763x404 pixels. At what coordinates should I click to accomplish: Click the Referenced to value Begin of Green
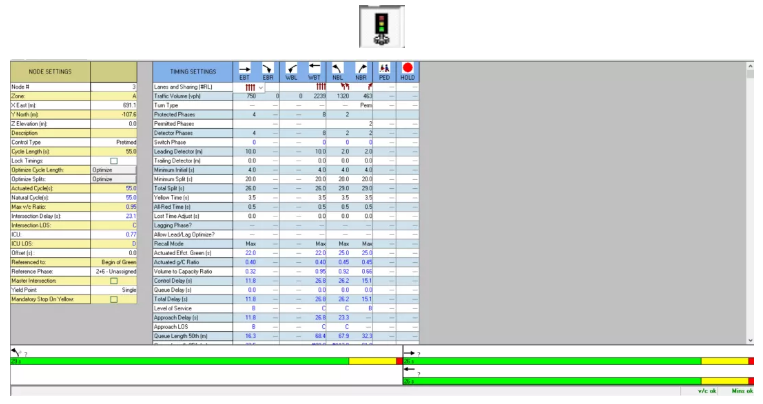pos(113,262)
